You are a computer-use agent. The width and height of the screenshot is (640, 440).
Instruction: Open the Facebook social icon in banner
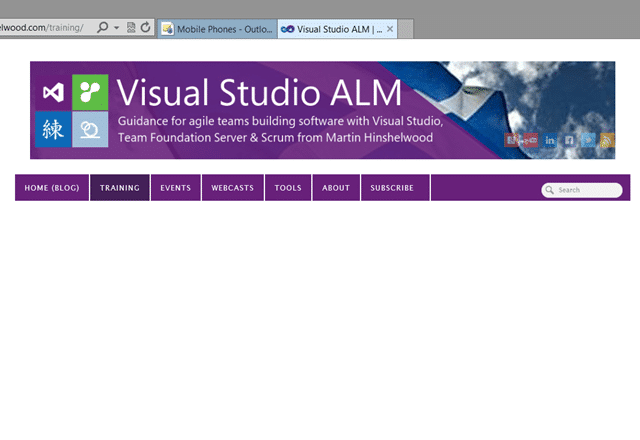[569, 140]
